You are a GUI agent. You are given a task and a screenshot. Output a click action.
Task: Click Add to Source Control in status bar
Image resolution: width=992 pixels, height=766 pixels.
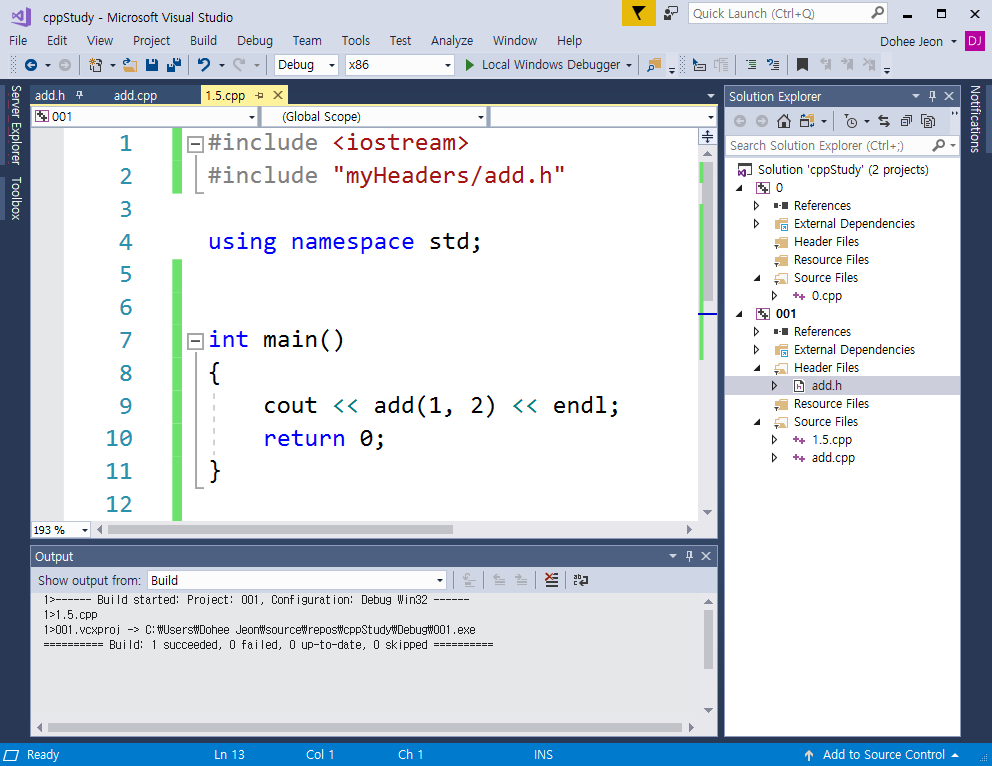click(882, 755)
